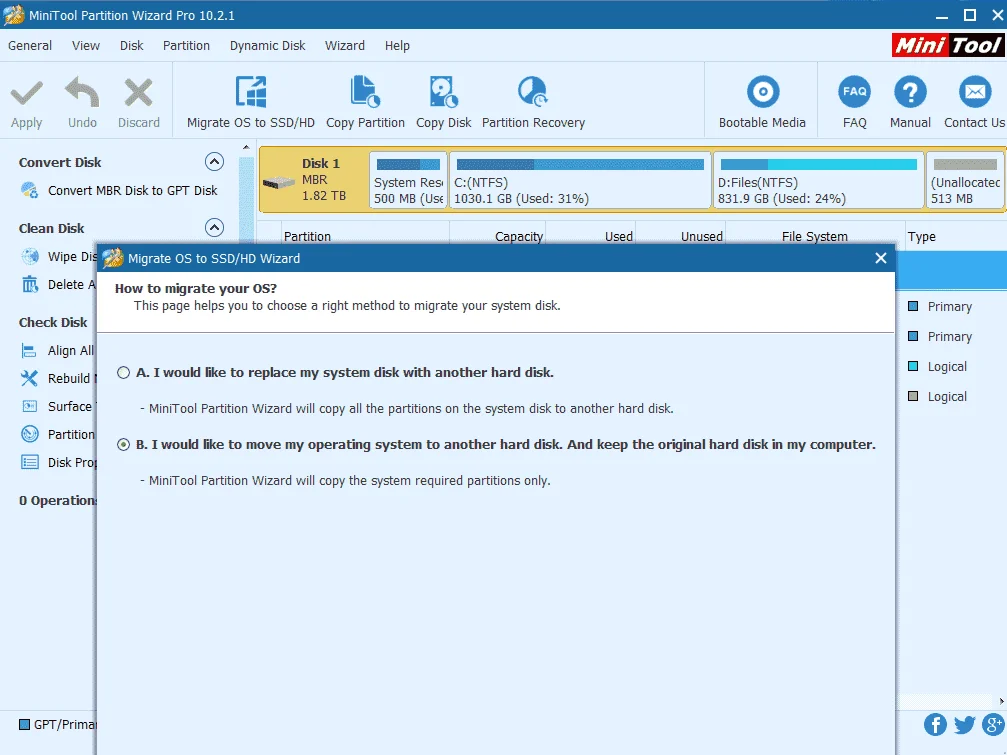
Task: Open the Partition menu
Action: click(186, 46)
